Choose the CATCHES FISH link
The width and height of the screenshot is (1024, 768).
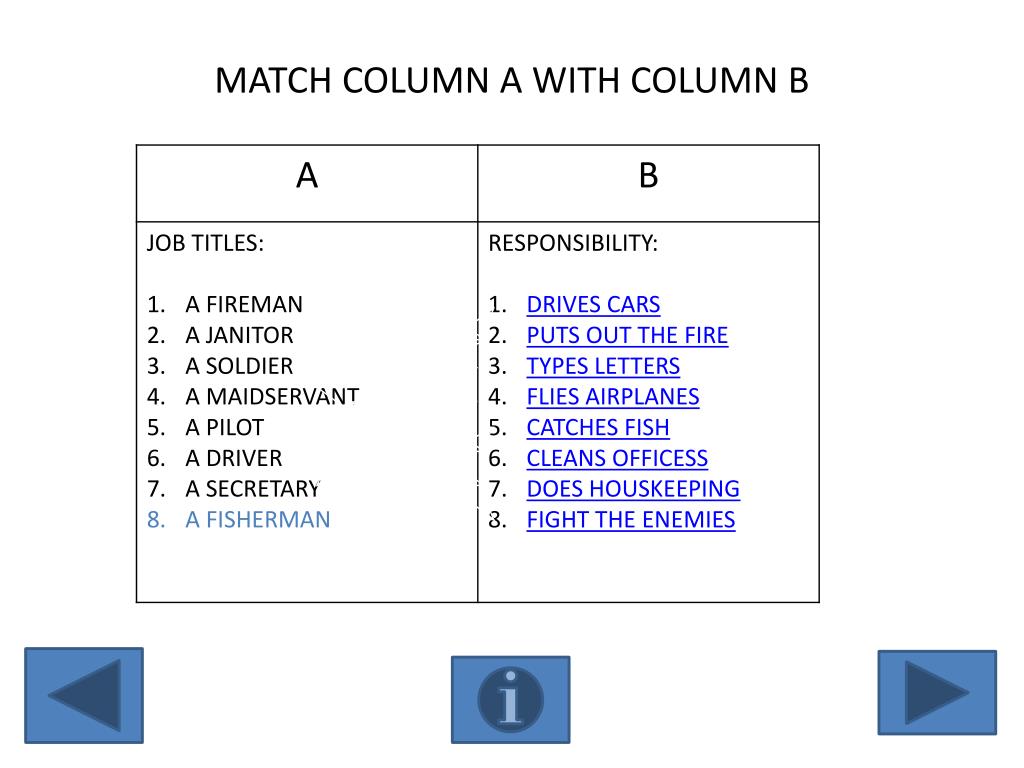pos(598,427)
